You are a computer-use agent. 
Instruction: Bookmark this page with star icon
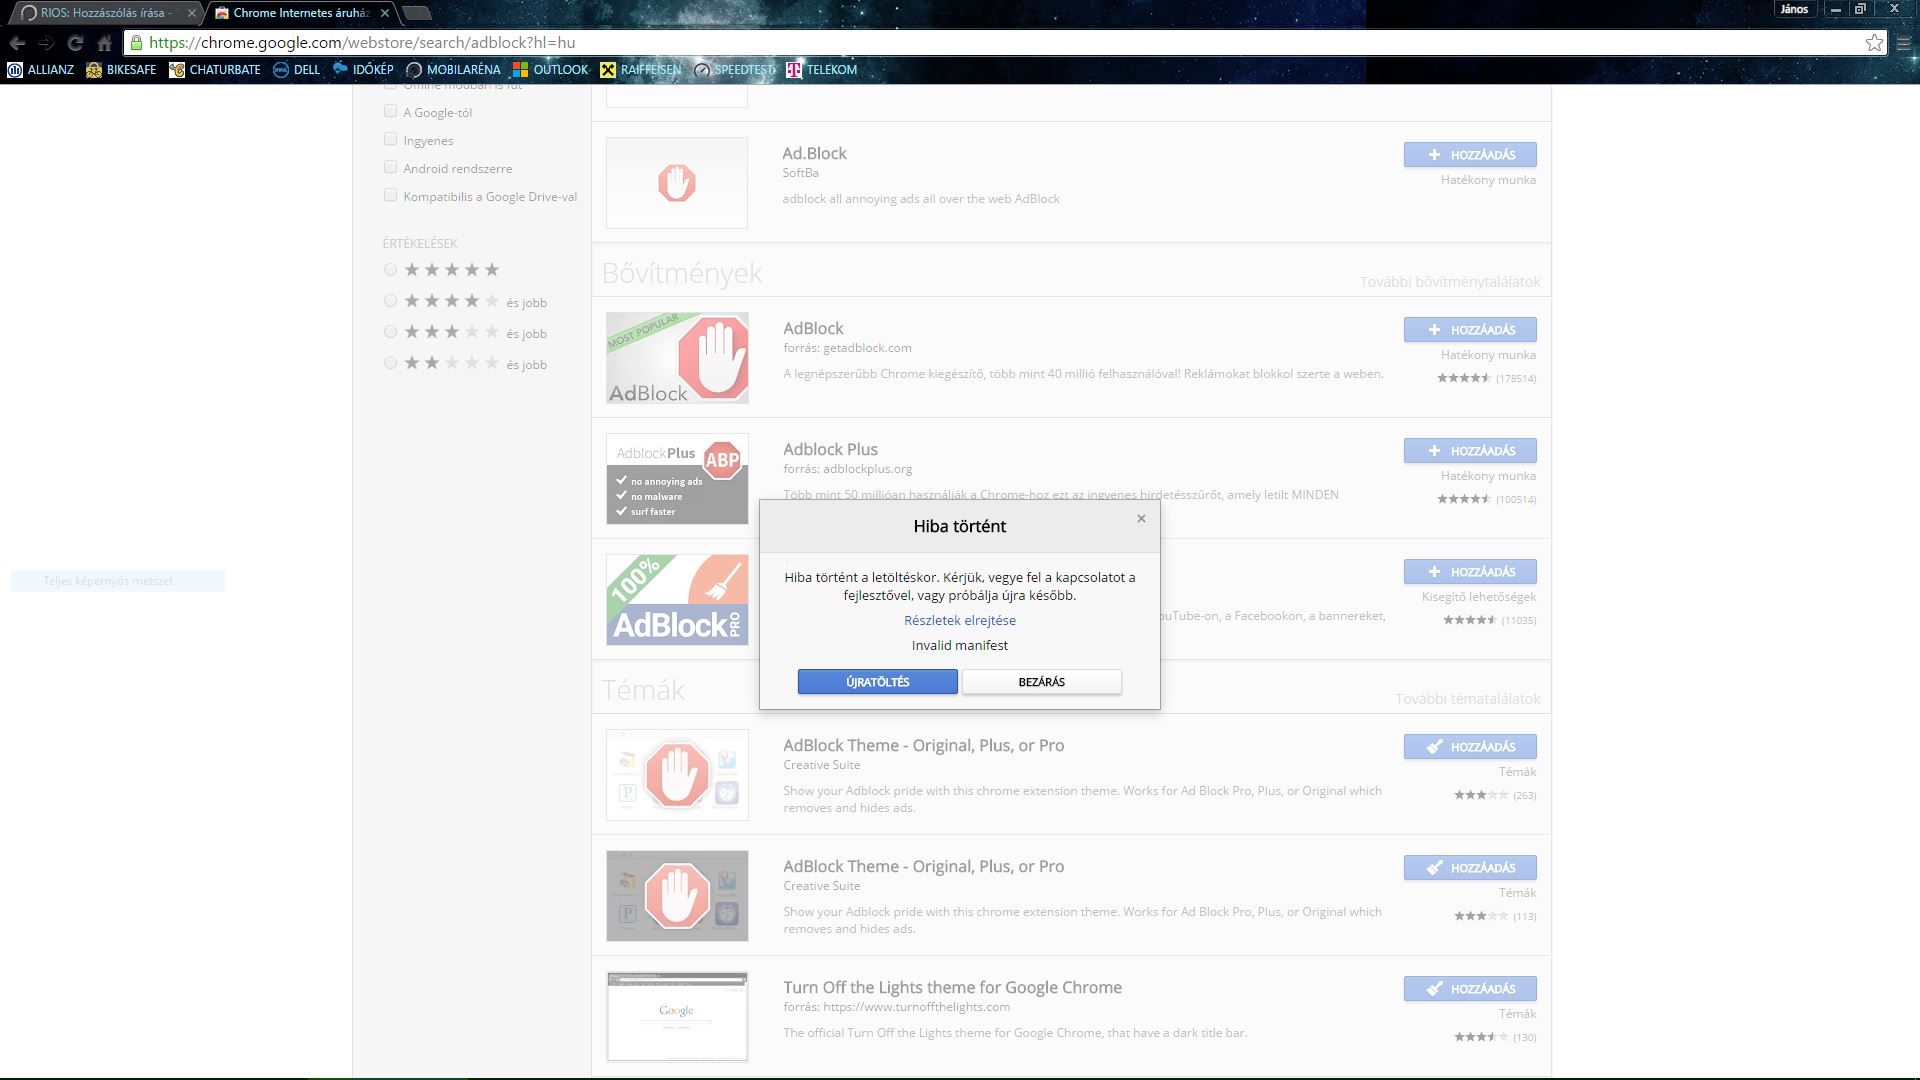click(x=1874, y=43)
